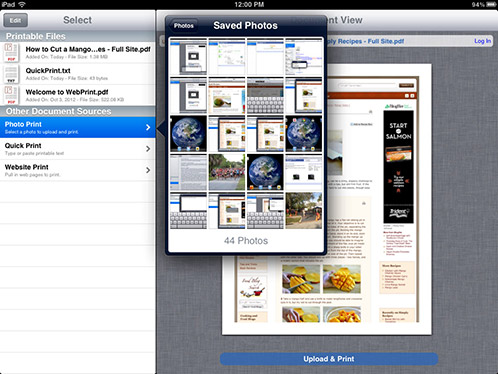This screenshot has width=498, height=374.
Task: Select second thumbnail in third row
Action: (227, 134)
